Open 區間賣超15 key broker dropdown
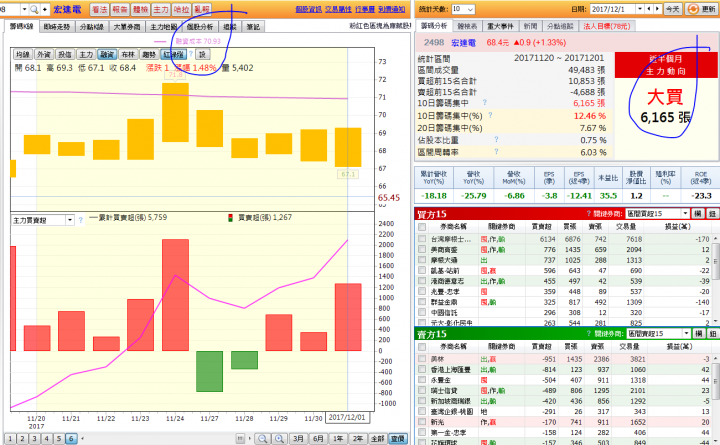Image resolution: width=720 pixels, height=445 pixels. (658, 333)
